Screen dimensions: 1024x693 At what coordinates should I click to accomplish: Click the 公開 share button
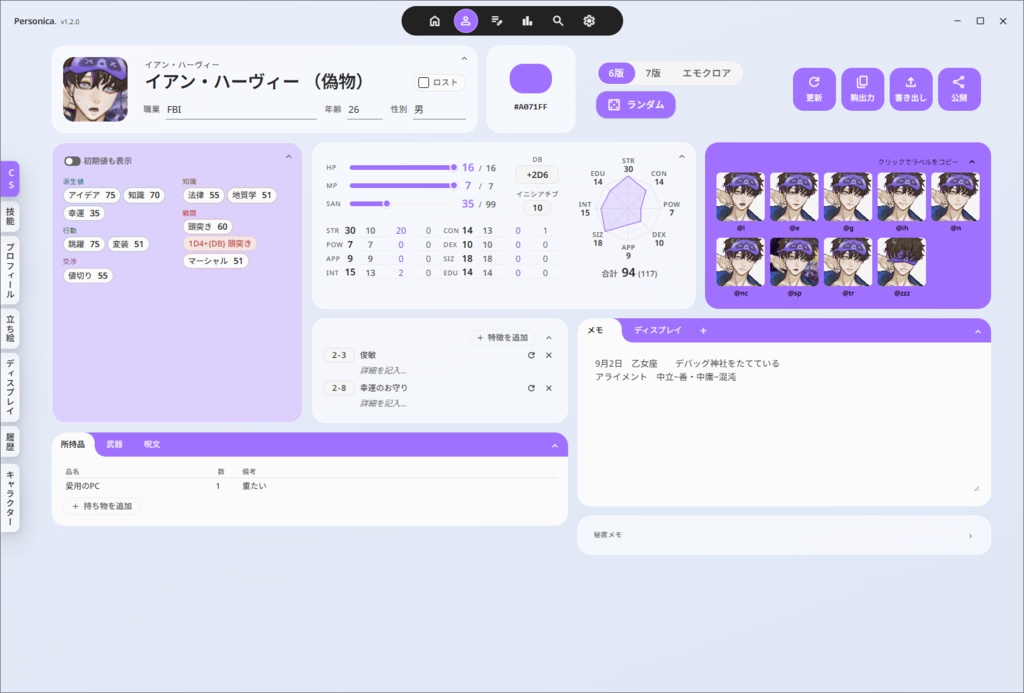pyautogui.click(x=959, y=89)
